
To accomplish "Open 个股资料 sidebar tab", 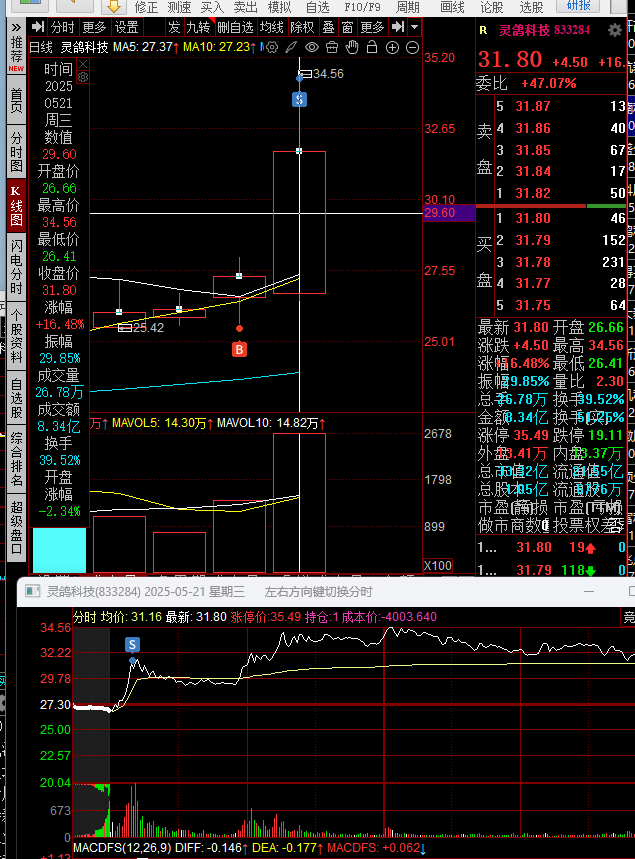I will [x=16, y=336].
